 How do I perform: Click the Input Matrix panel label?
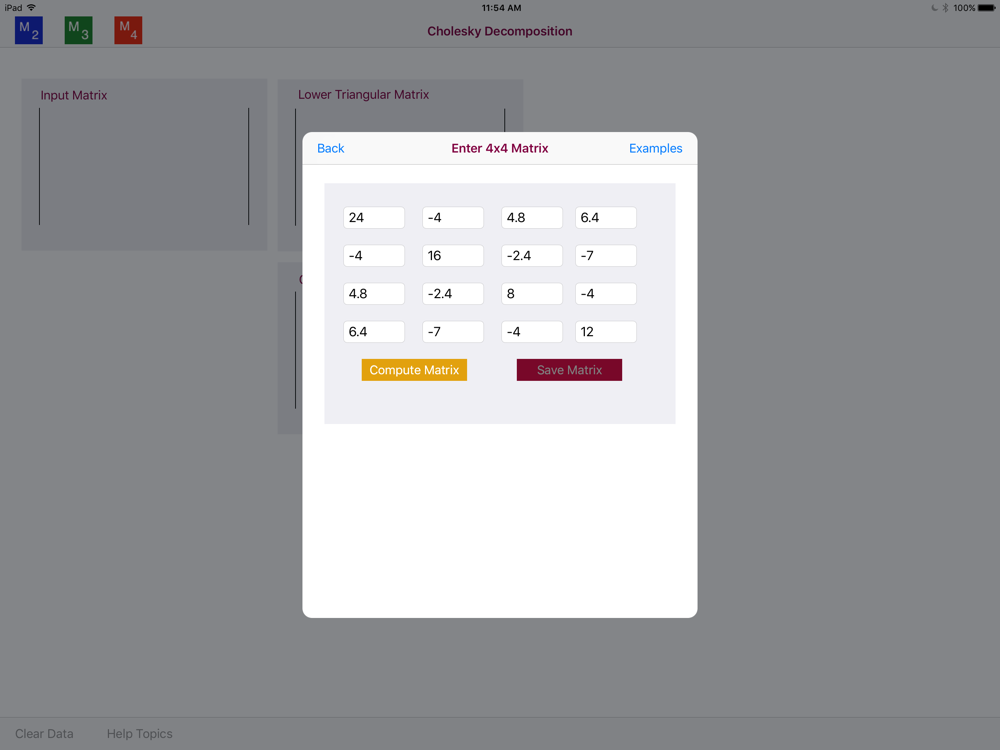tap(74, 95)
